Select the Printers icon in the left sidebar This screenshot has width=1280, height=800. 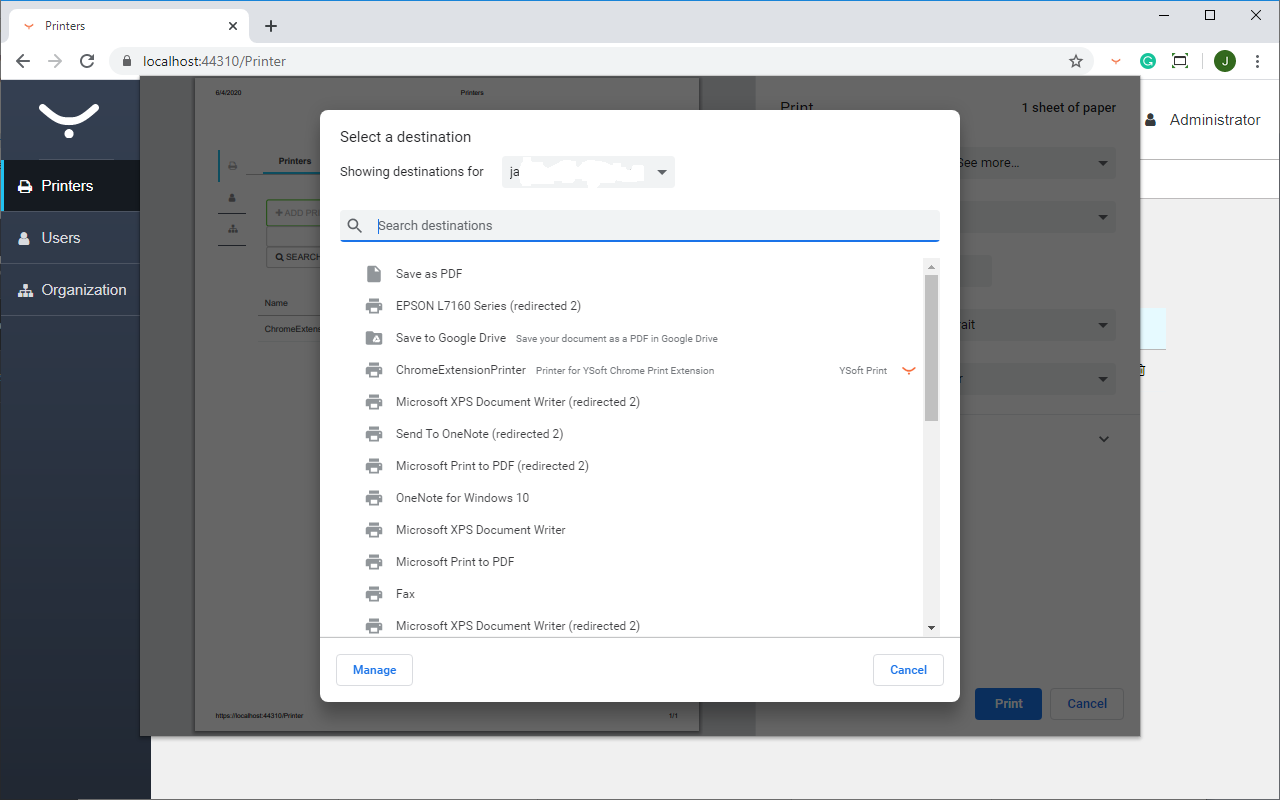(x=22, y=185)
